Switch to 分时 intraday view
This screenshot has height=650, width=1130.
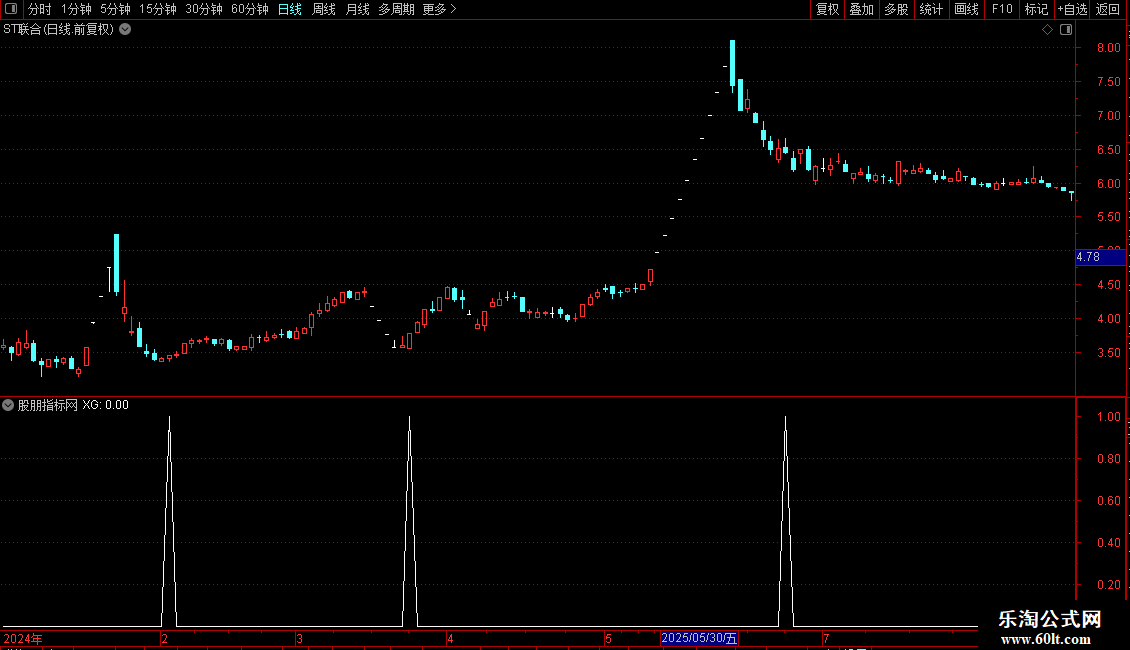click(x=40, y=9)
